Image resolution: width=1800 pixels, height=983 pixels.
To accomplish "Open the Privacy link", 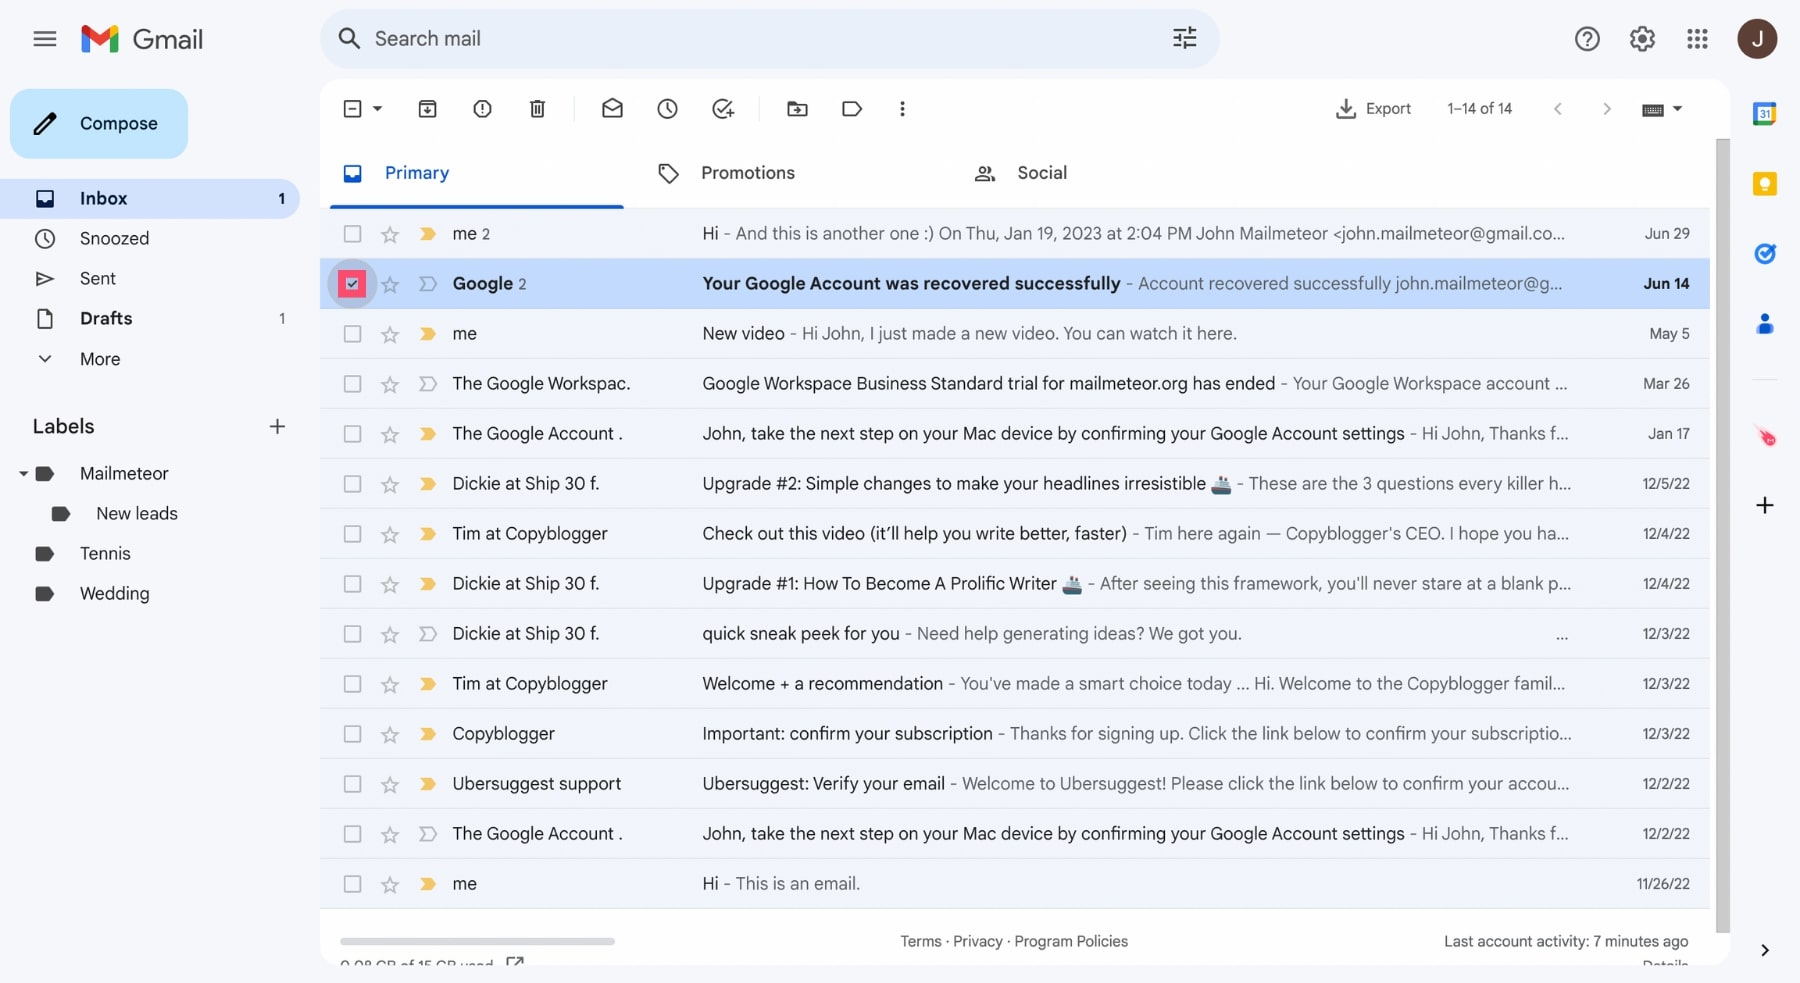I will [978, 942].
